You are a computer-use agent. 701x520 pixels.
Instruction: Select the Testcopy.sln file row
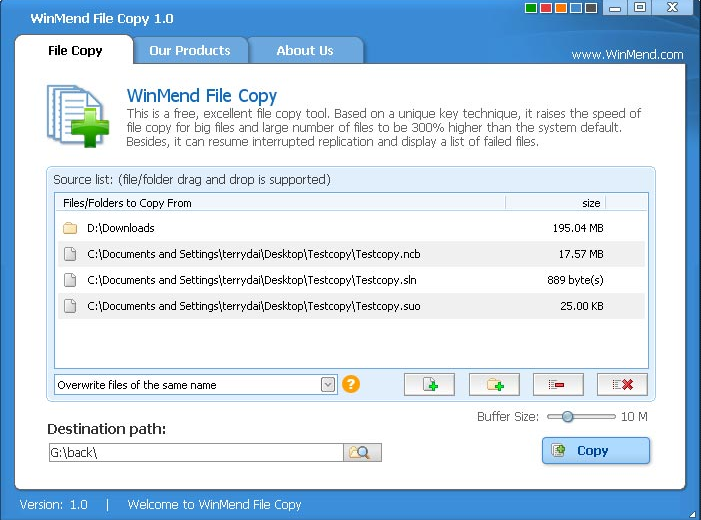pos(351,280)
